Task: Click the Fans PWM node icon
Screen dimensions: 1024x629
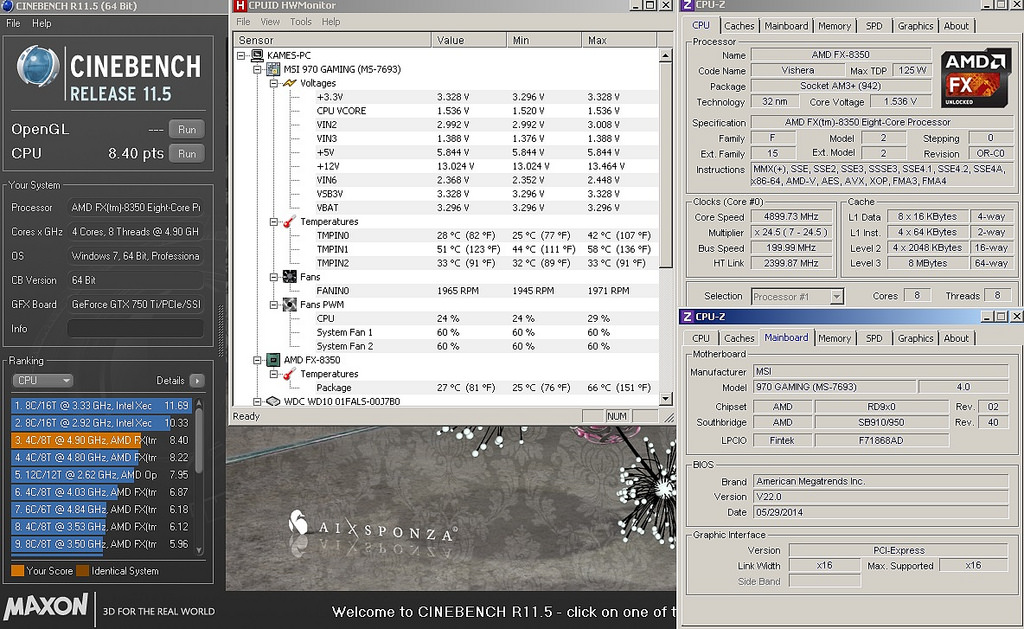Action: click(289, 304)
